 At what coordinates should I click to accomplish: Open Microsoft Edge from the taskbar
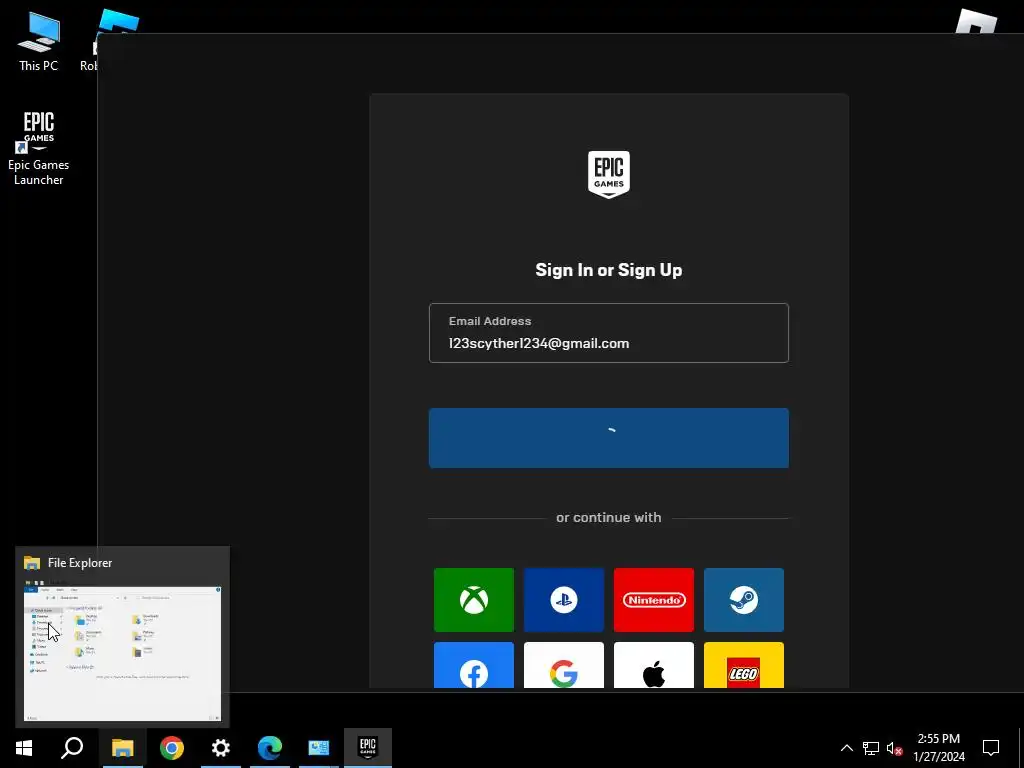(x=270, y=748)
